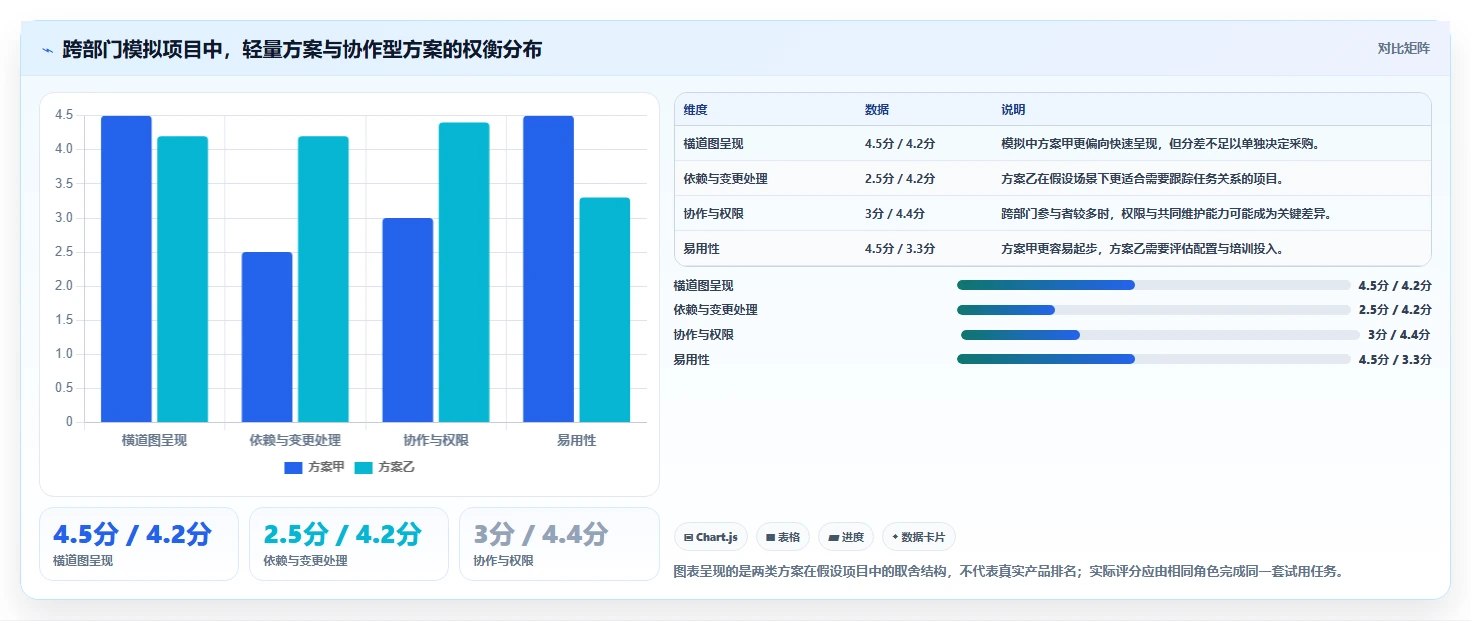Click table value 3分 / 4.4分
This screenshot has width=1471, height=621.
(x=895, y=213)
